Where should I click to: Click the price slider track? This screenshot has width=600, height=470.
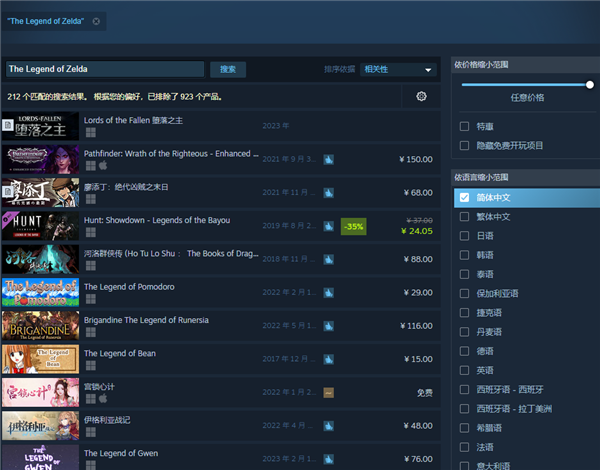coord(524,85)
